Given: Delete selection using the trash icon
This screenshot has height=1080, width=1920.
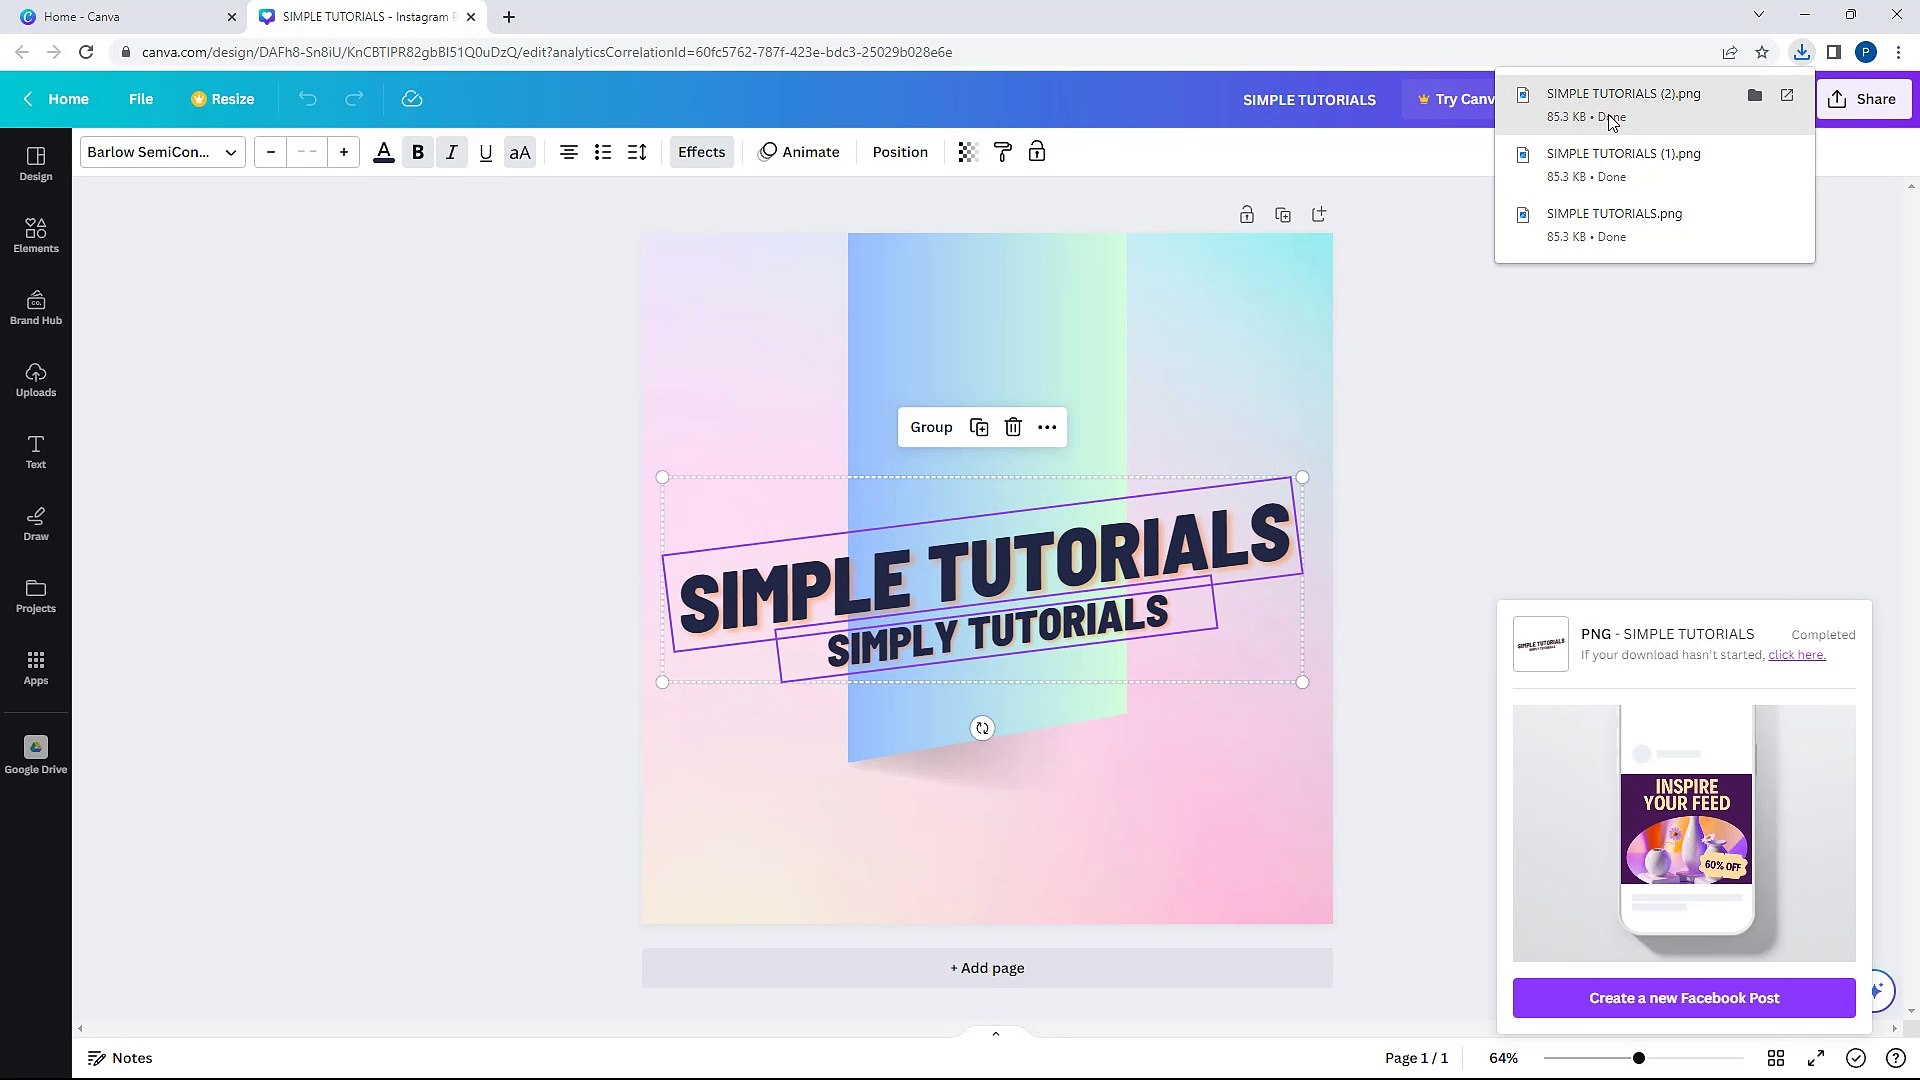Looking at the screenshot, I should click(1013, 427).
